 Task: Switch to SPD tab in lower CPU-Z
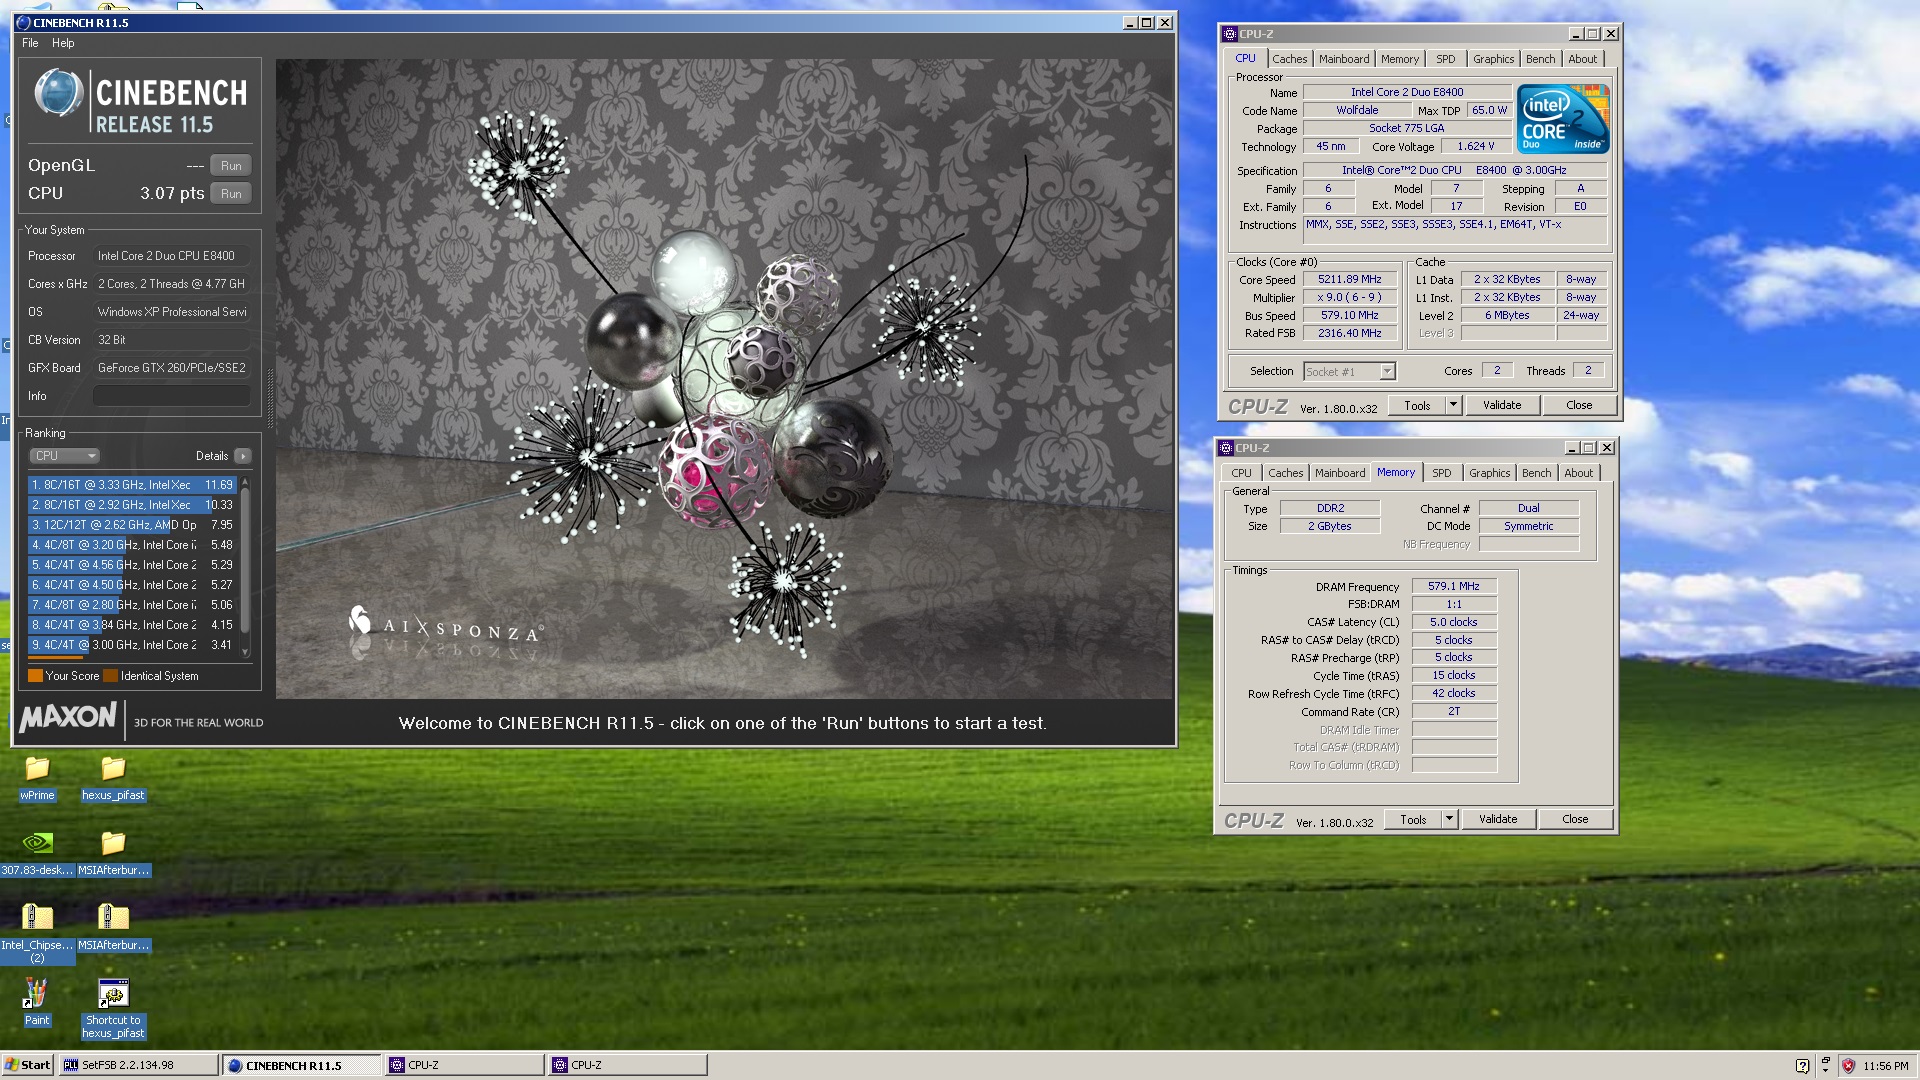pyautogui.click(x=1441, y=473)
